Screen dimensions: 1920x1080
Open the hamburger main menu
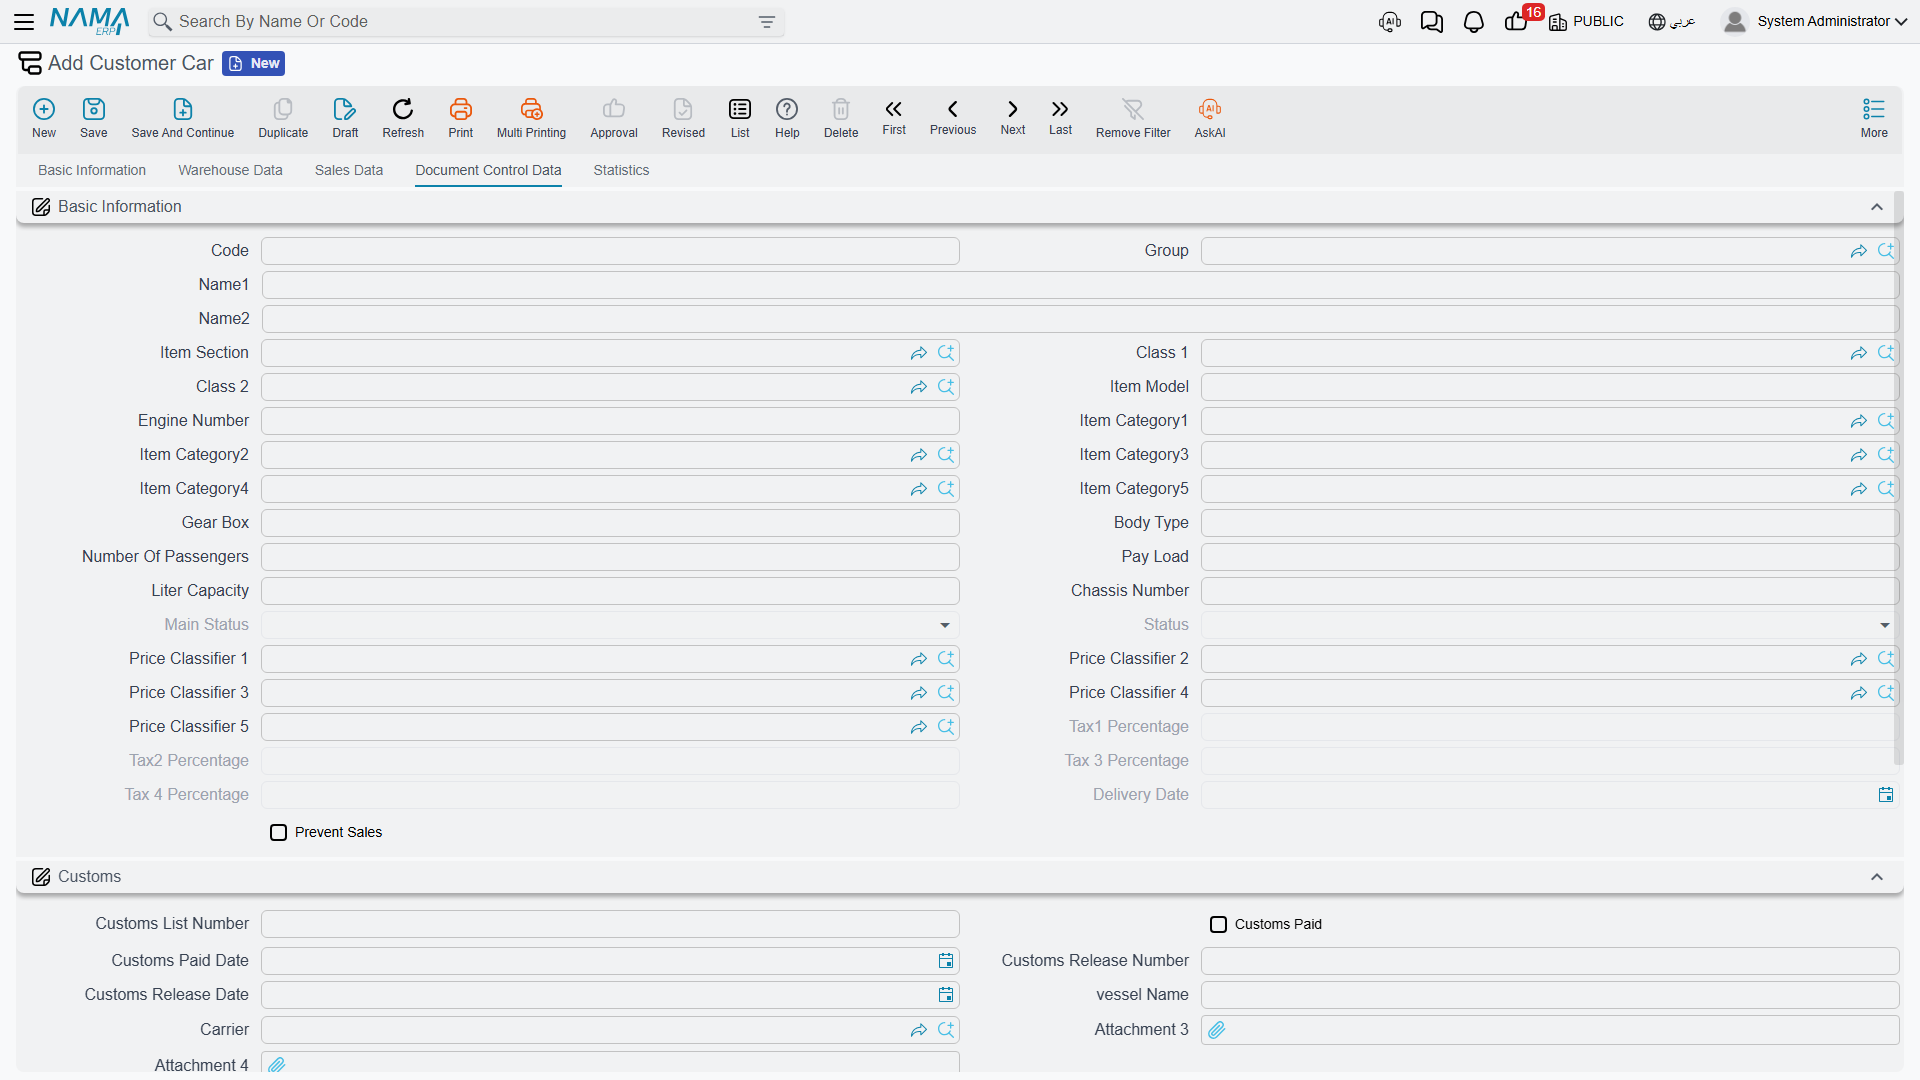[x=24, y=21]
